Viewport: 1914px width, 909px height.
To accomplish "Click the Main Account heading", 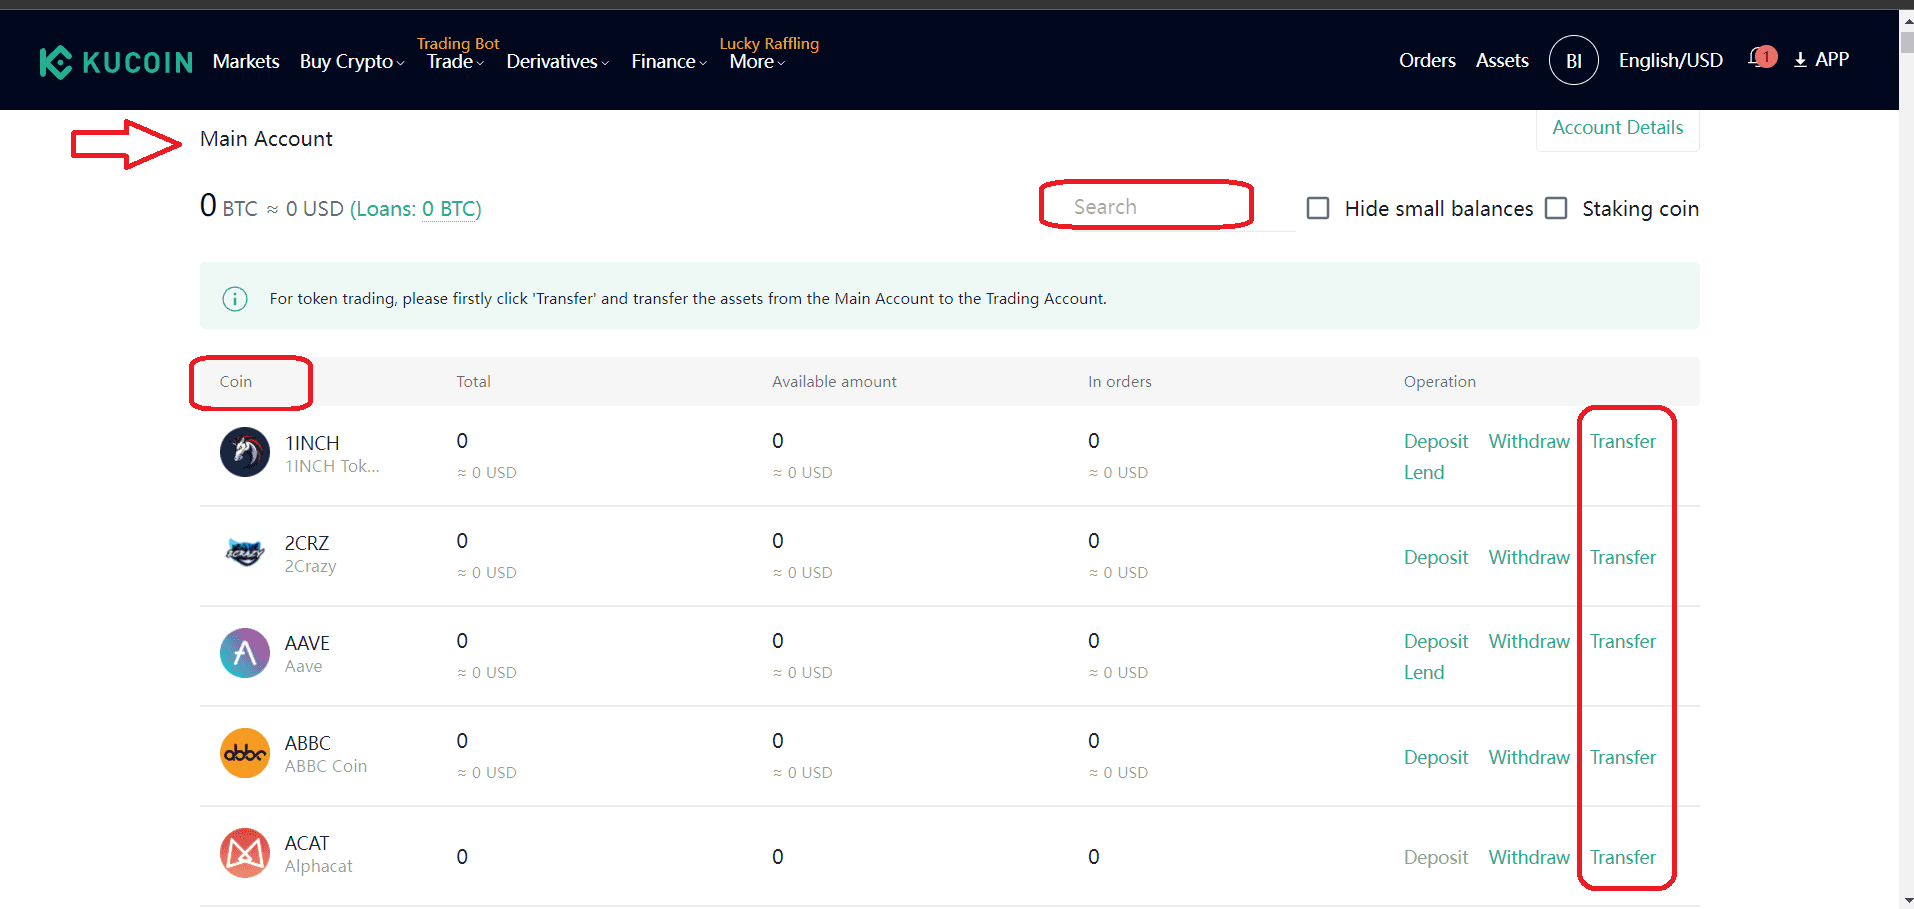I will tap(266, 139).
